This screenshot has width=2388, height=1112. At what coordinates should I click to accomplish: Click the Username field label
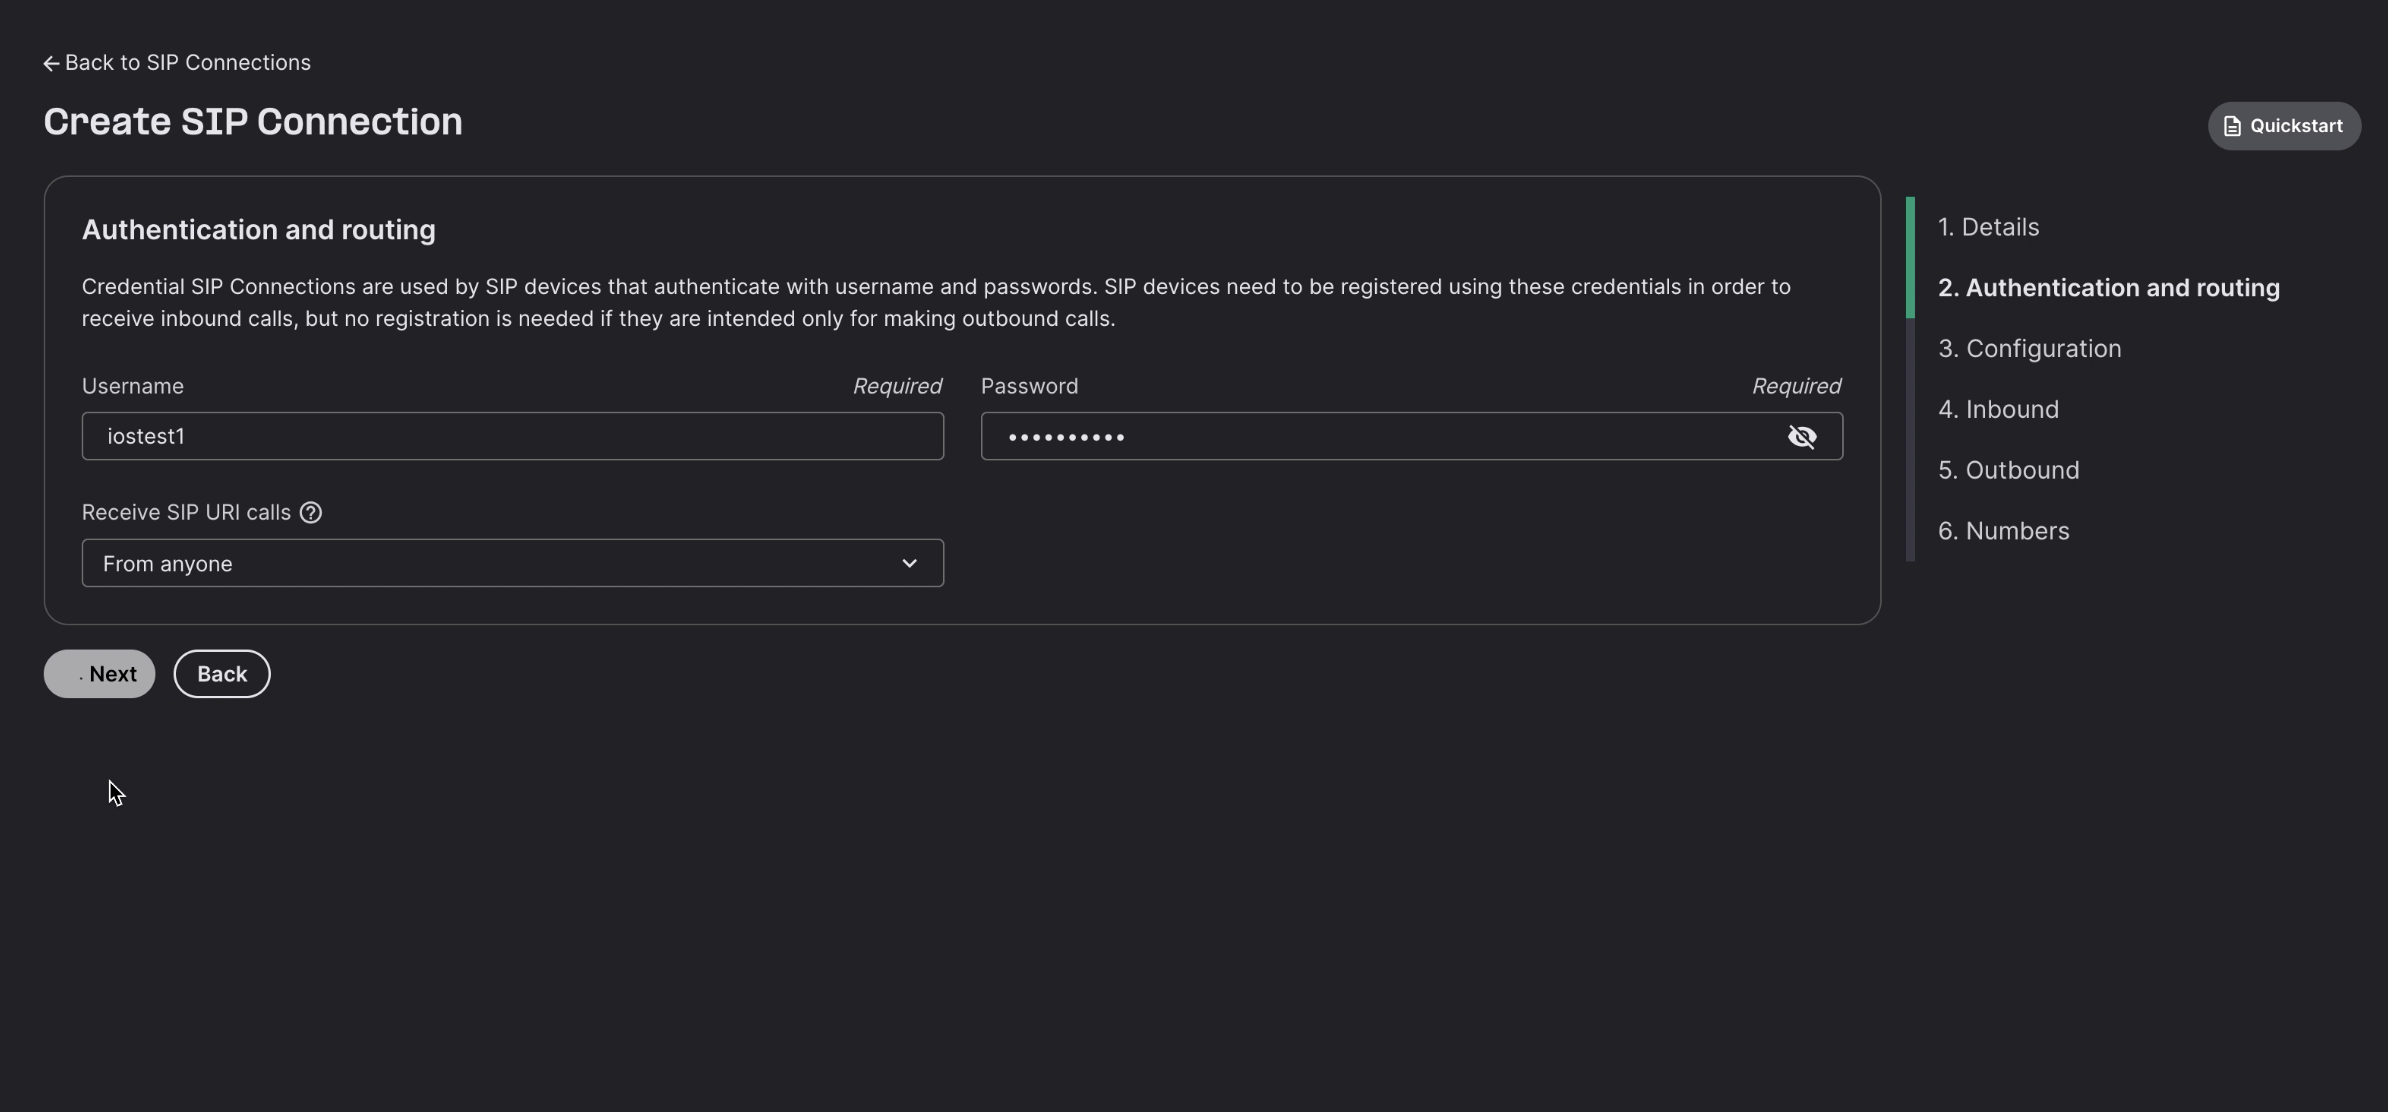click(x=133, y=386)
